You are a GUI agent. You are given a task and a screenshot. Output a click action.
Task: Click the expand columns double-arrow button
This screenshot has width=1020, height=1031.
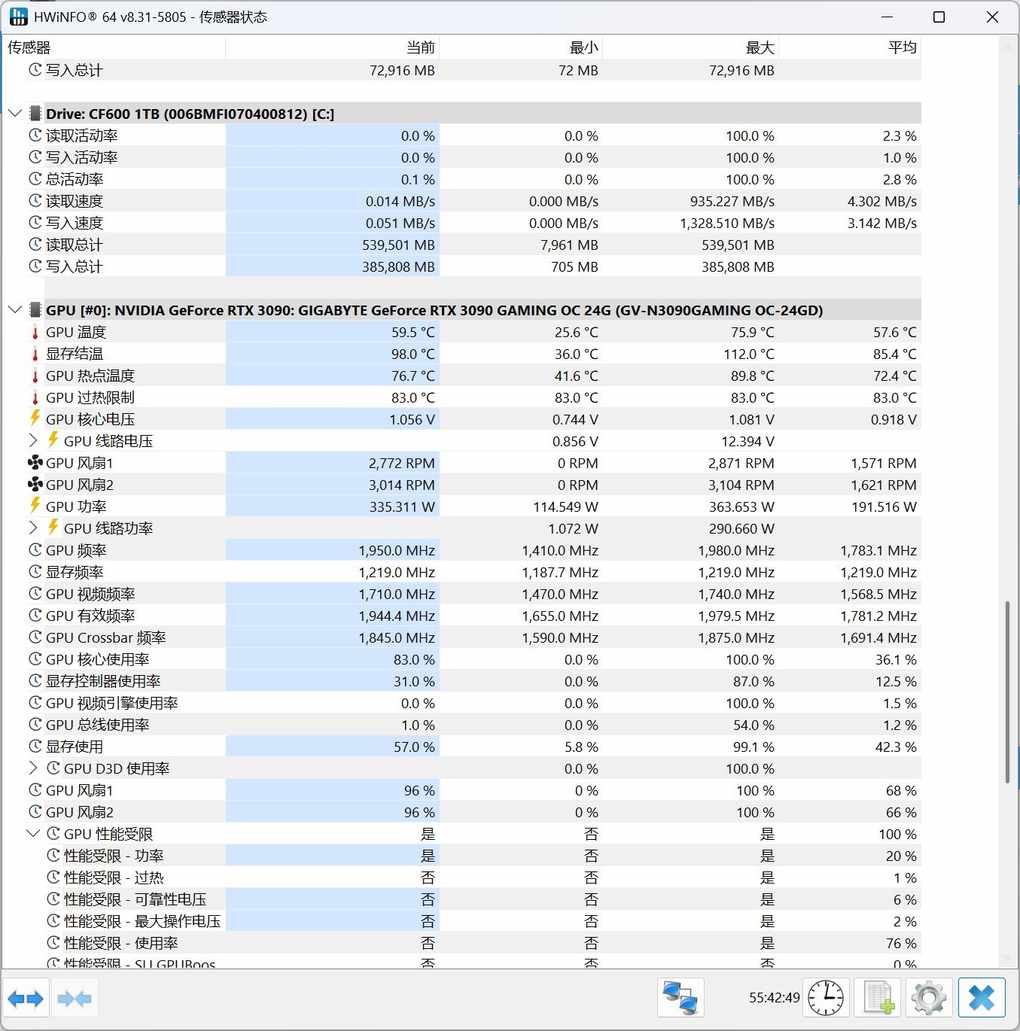[25, 998]
